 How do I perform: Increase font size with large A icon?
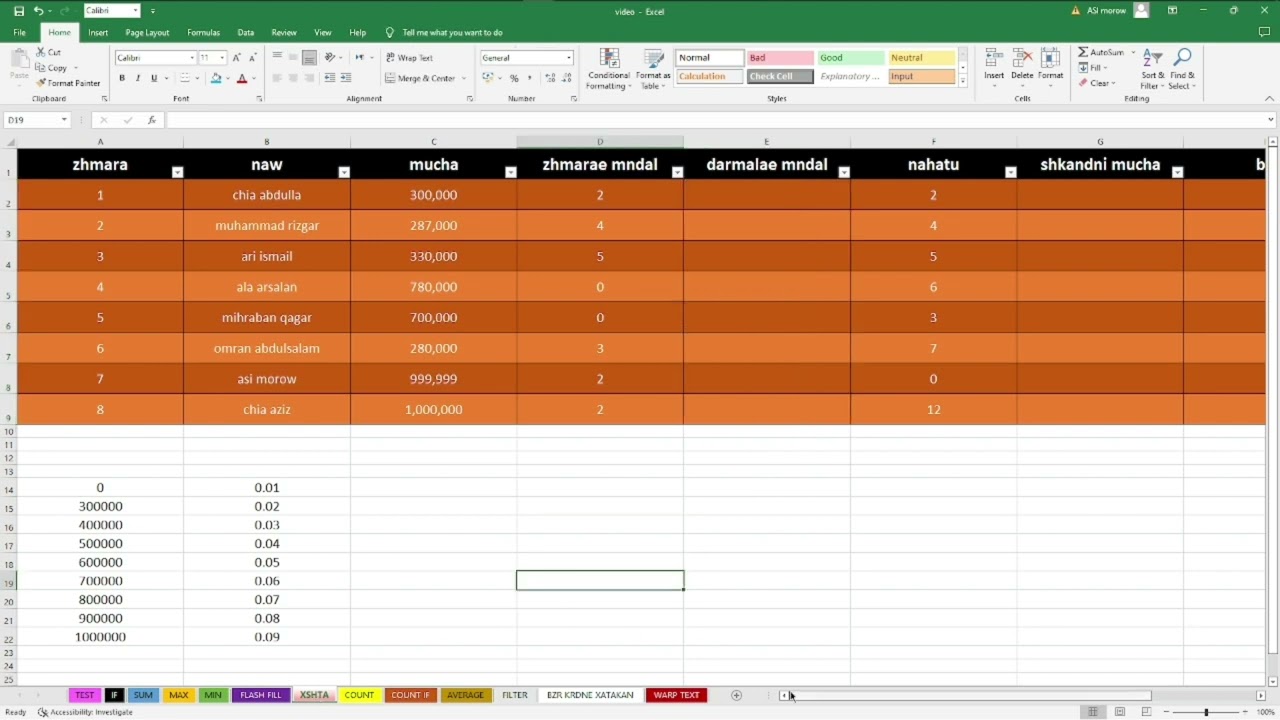[238, 58]
